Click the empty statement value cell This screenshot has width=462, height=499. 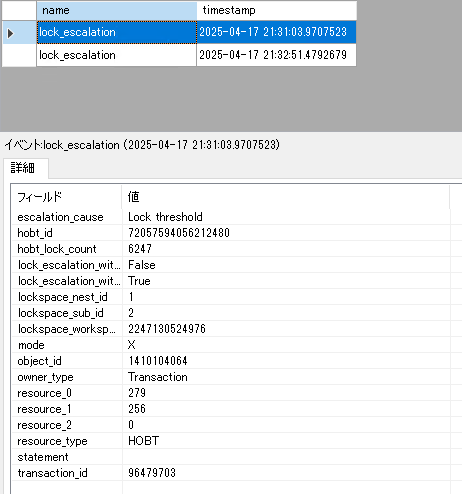(x=286, y=457)
